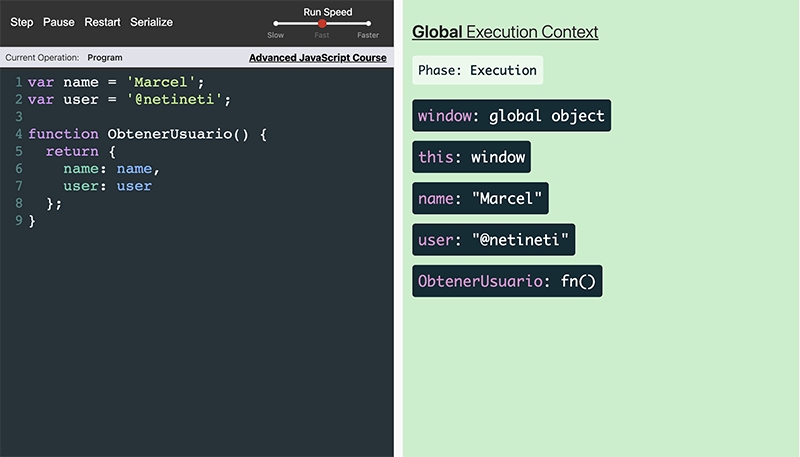Click the red Run Speed slider handle

click(x=322, y=23)
